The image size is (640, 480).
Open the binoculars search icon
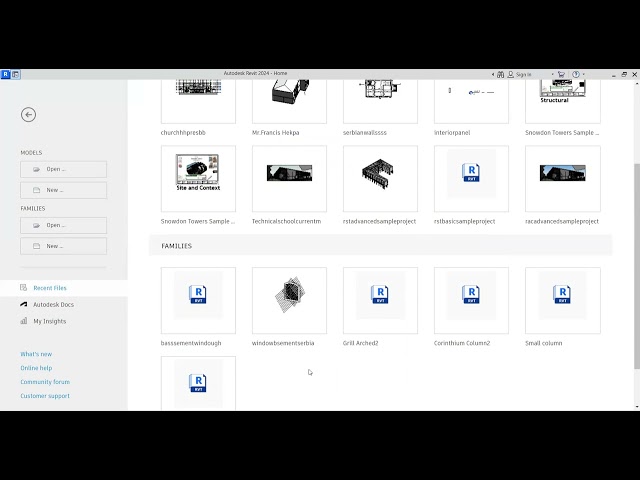tap(500, 74)
